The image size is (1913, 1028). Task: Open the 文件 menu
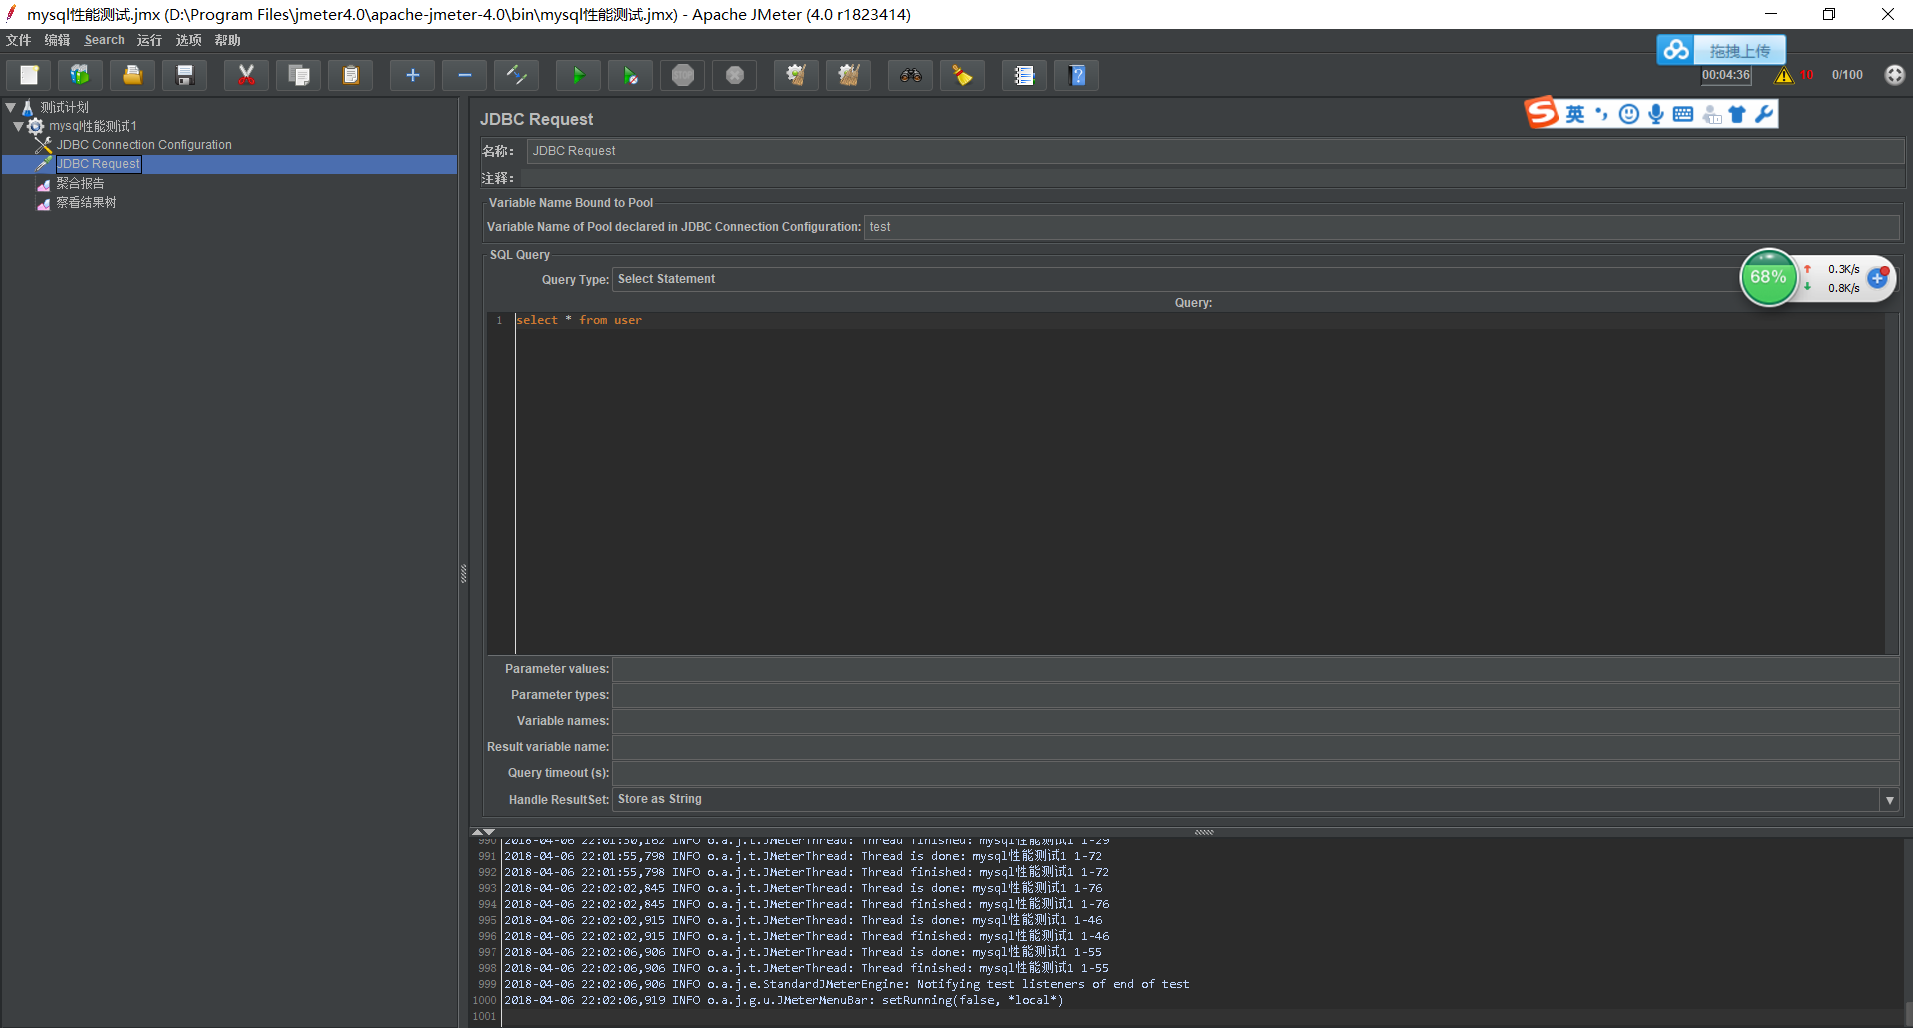(x=19, y=40)
